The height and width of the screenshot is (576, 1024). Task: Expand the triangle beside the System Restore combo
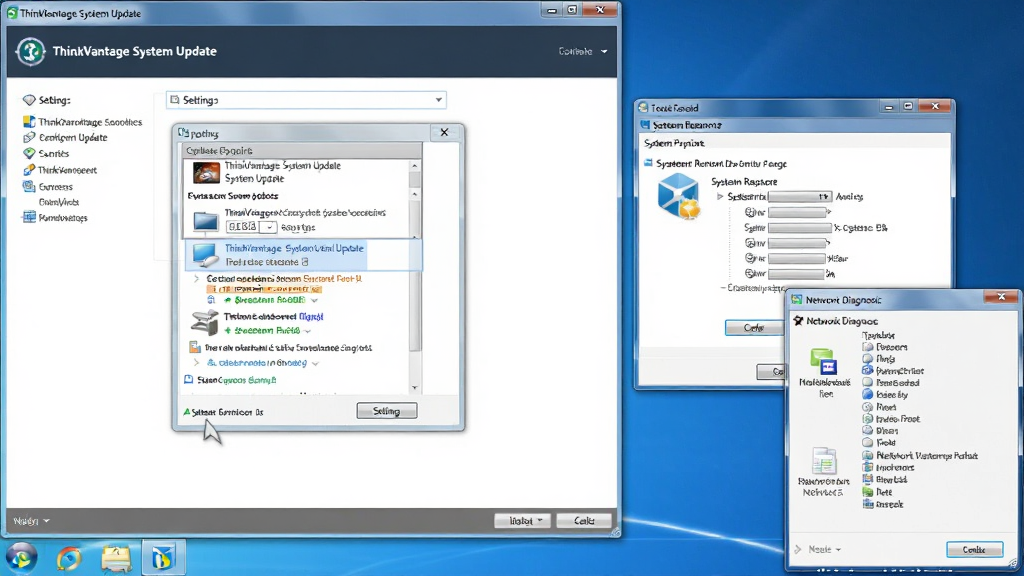point(720,197)
